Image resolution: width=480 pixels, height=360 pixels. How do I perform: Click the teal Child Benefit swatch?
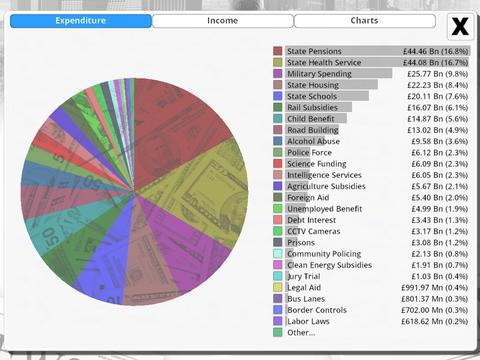pyautogui.click(x=278, y=119)
